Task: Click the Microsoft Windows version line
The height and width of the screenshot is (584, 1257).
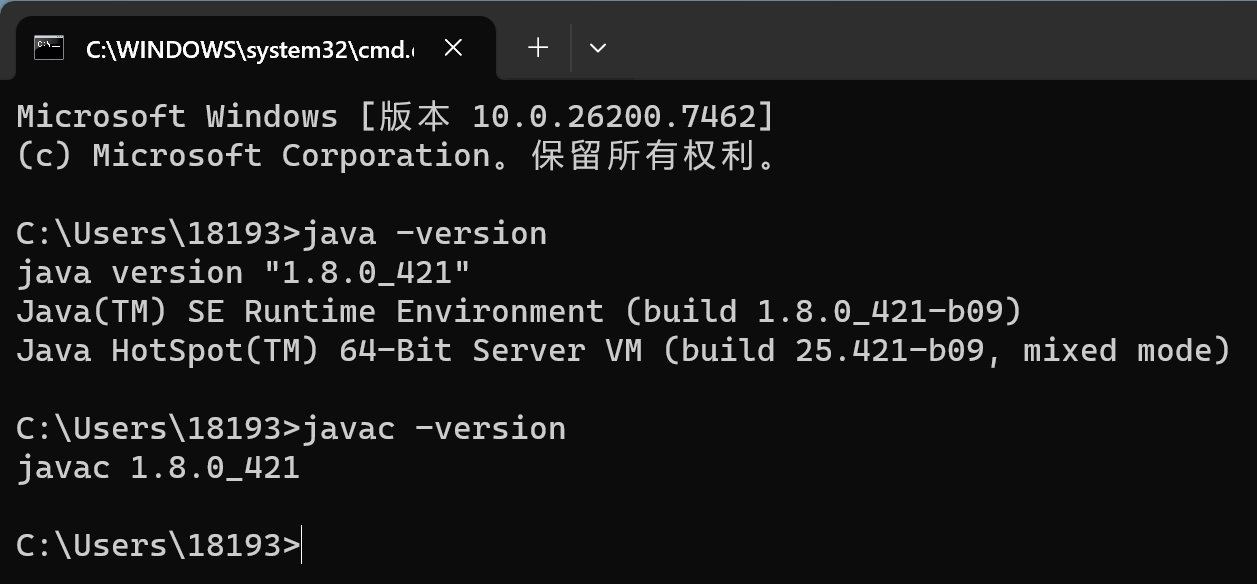Action: pyautogui.click(x=395, y=117)
